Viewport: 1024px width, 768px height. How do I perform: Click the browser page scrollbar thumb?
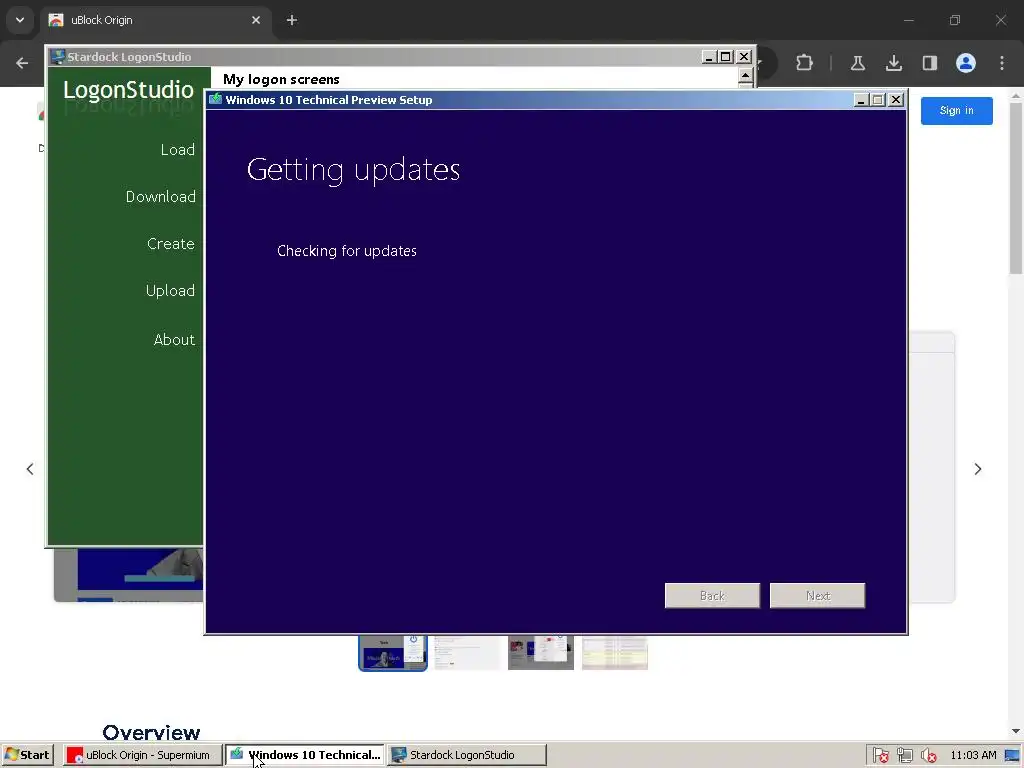tap(1016, 188)
